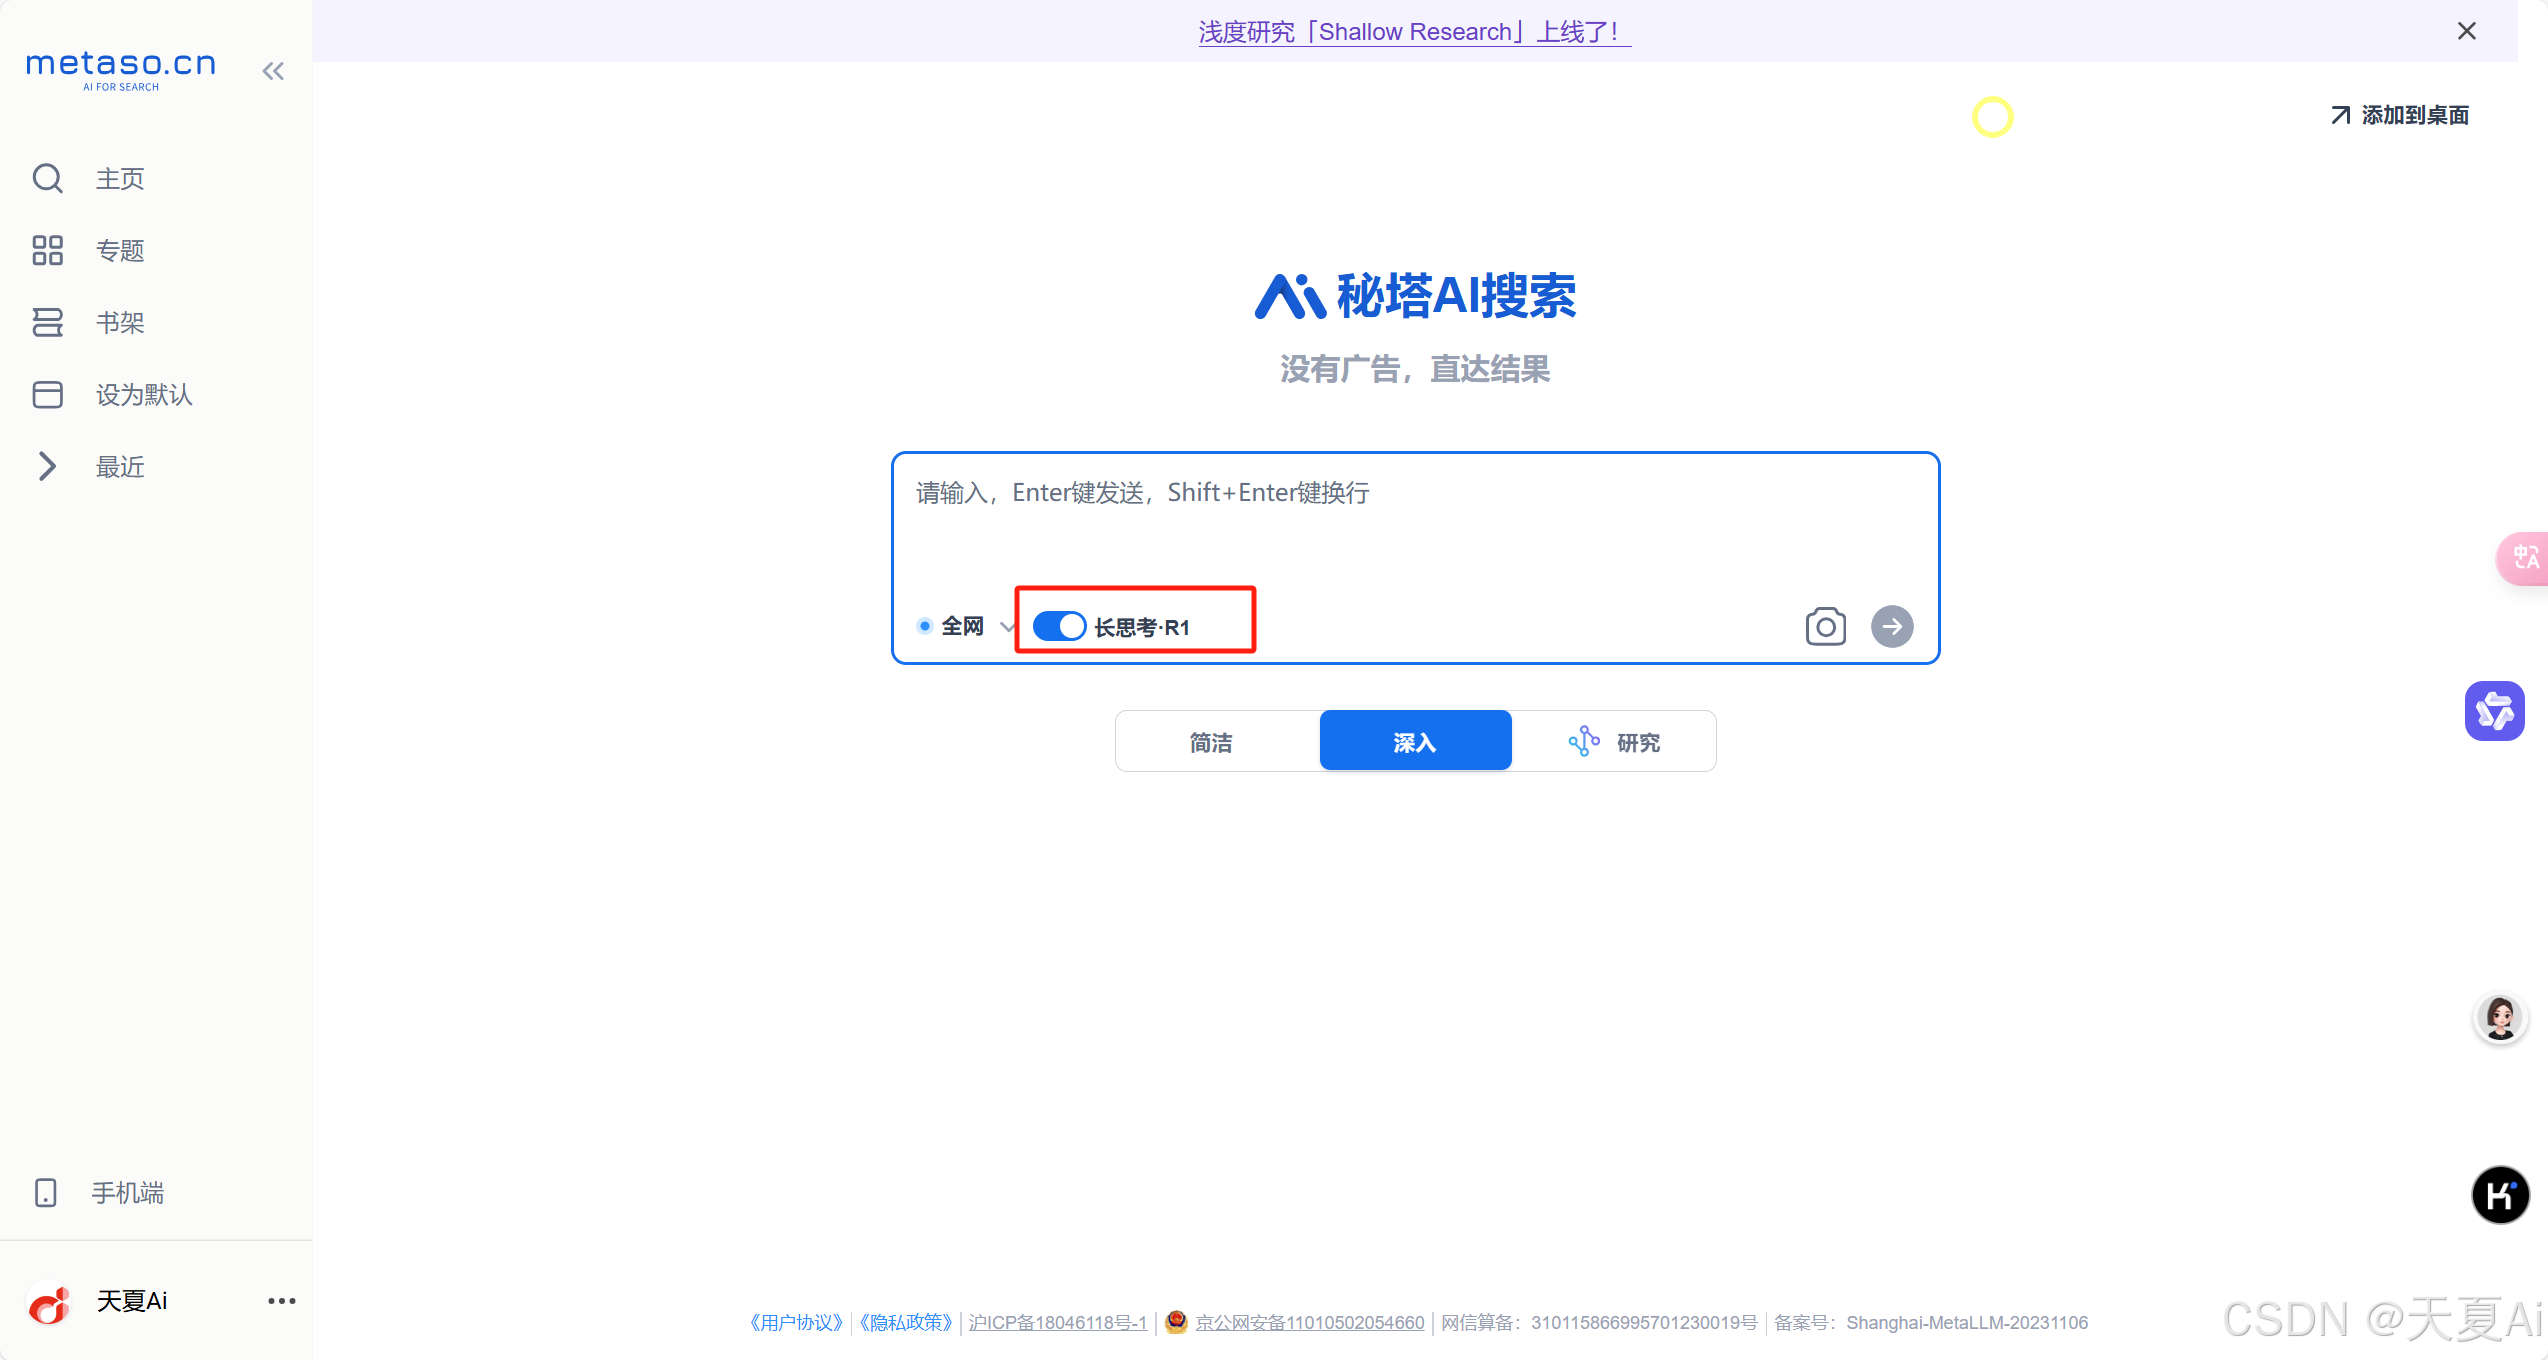Image resolution: width=2548 pixels, height=1360 pixels.
Task: Click the 网信算备 registration text
Action: [x=1599, y=1323]
